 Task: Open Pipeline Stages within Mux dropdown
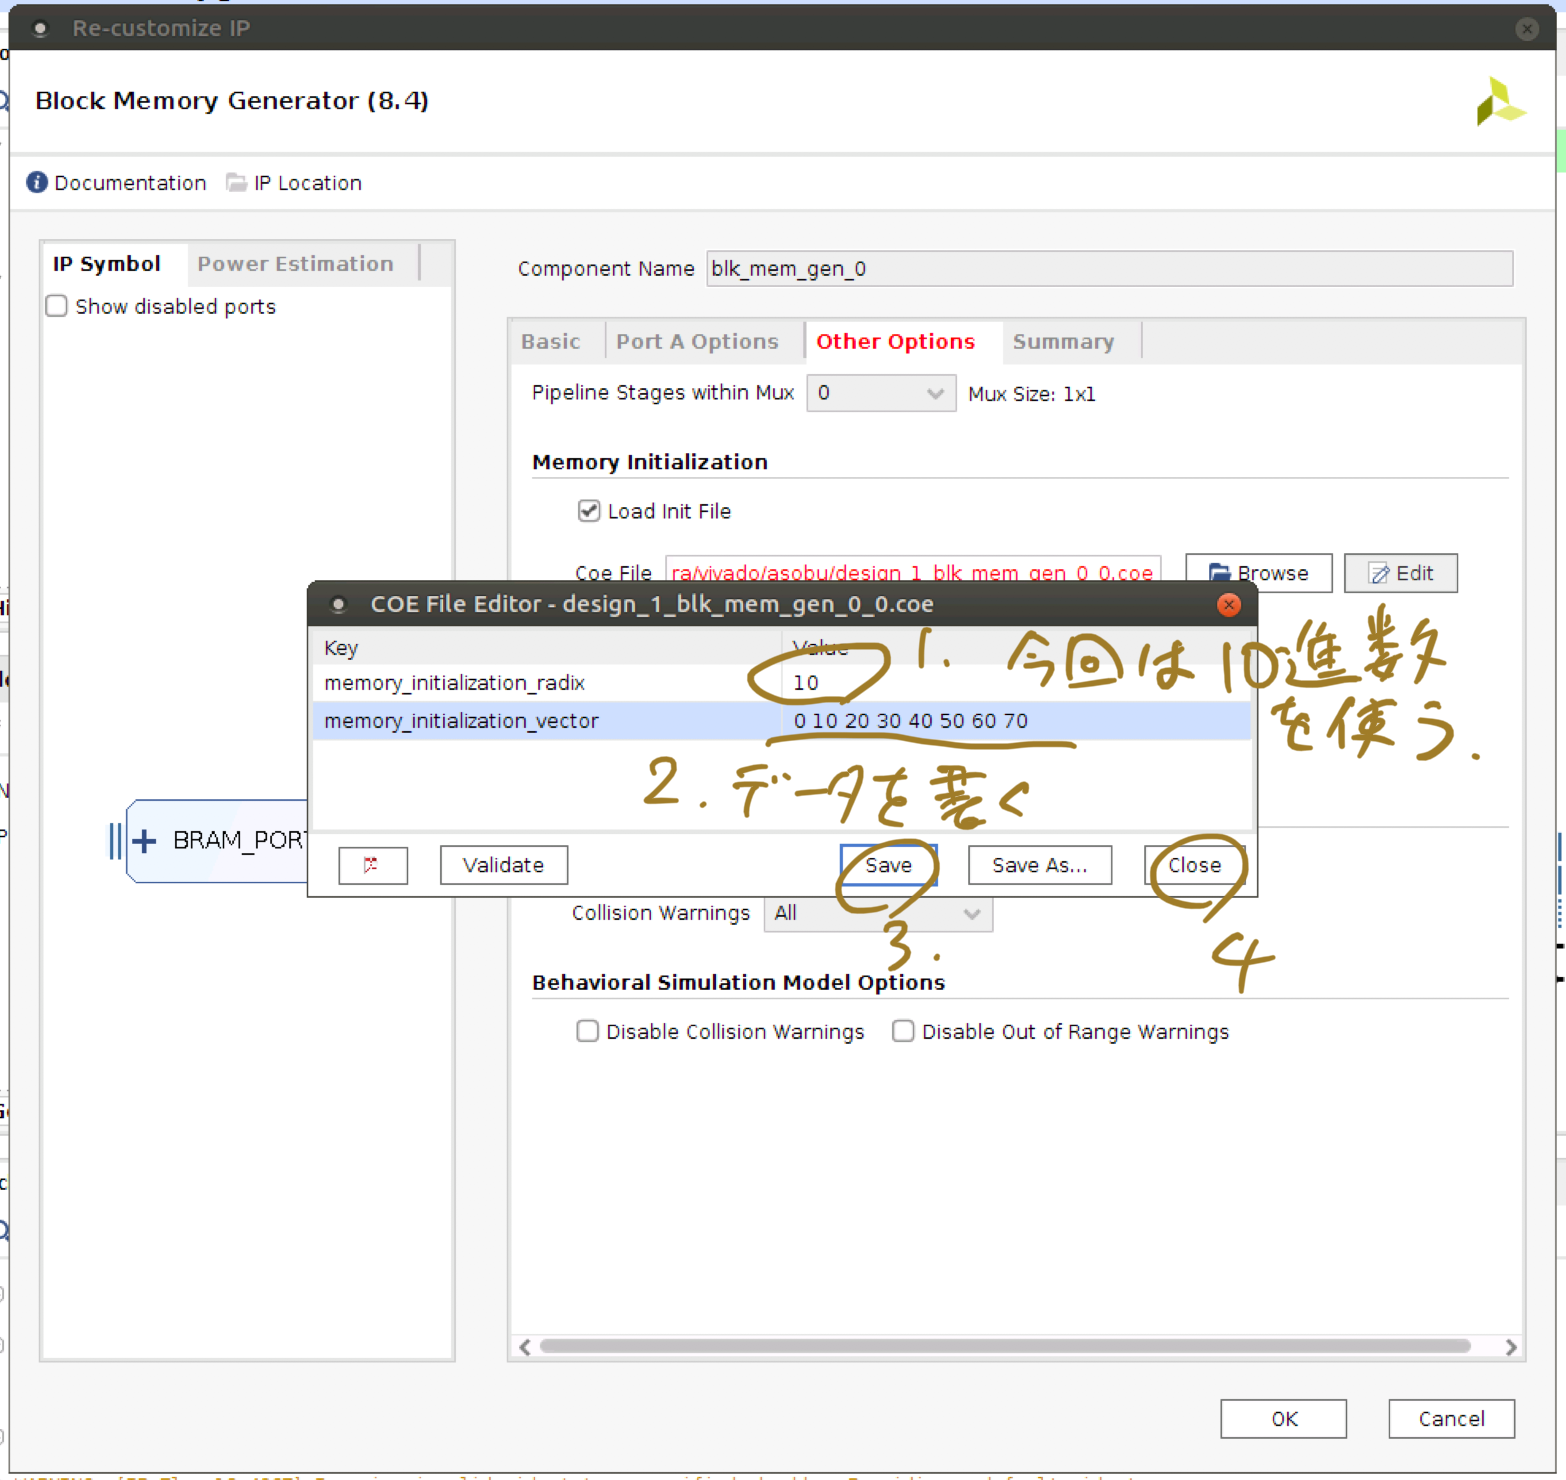click(881, 393)
